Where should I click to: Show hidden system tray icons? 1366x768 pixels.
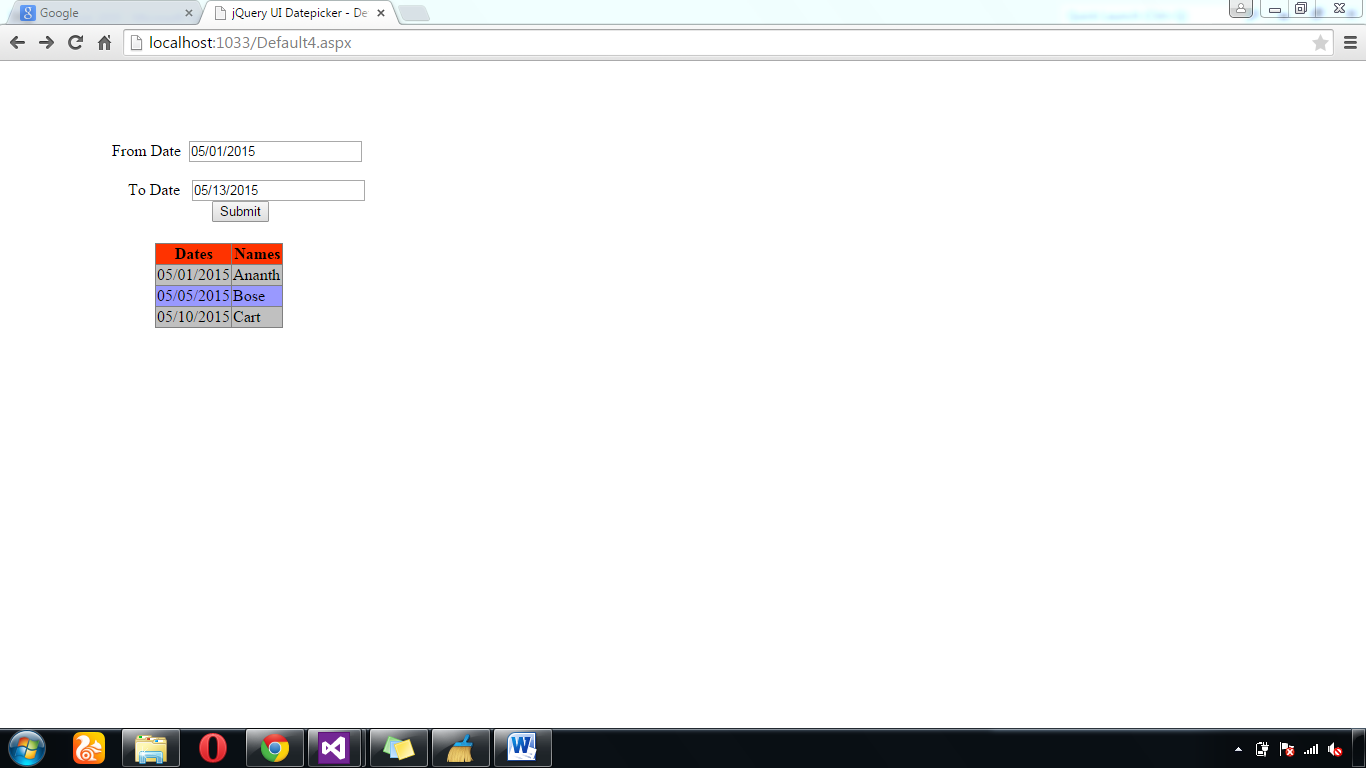tap(1239, 749)
